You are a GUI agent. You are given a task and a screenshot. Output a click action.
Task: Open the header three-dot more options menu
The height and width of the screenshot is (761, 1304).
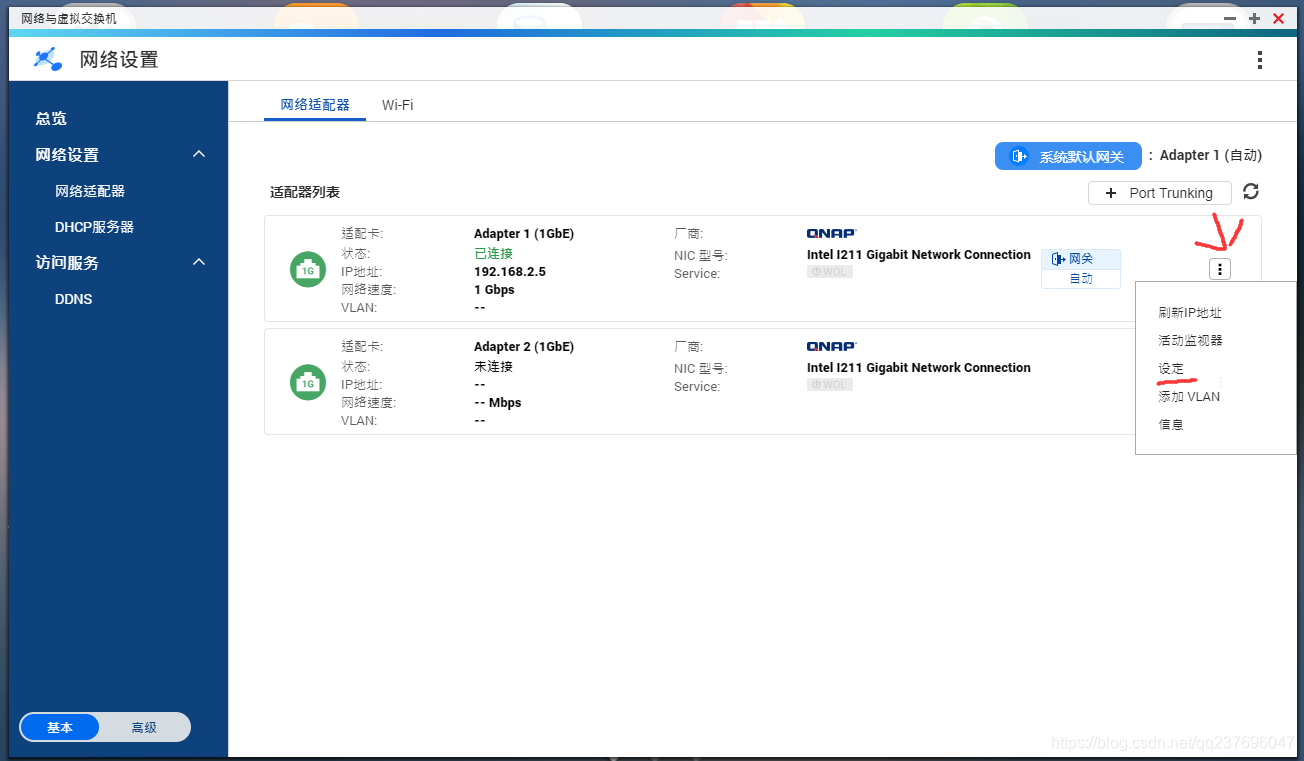pyautogui.click(x=1259, y=60)
